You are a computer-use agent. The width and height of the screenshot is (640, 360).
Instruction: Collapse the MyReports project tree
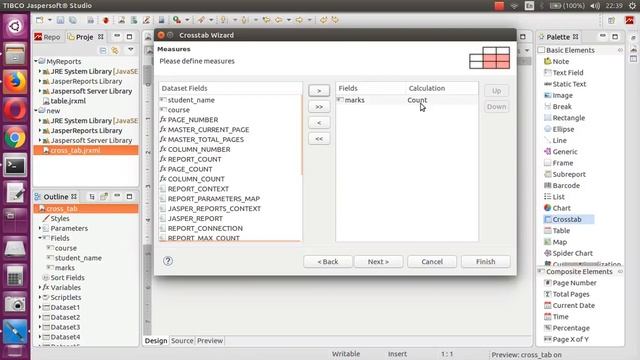36,61
